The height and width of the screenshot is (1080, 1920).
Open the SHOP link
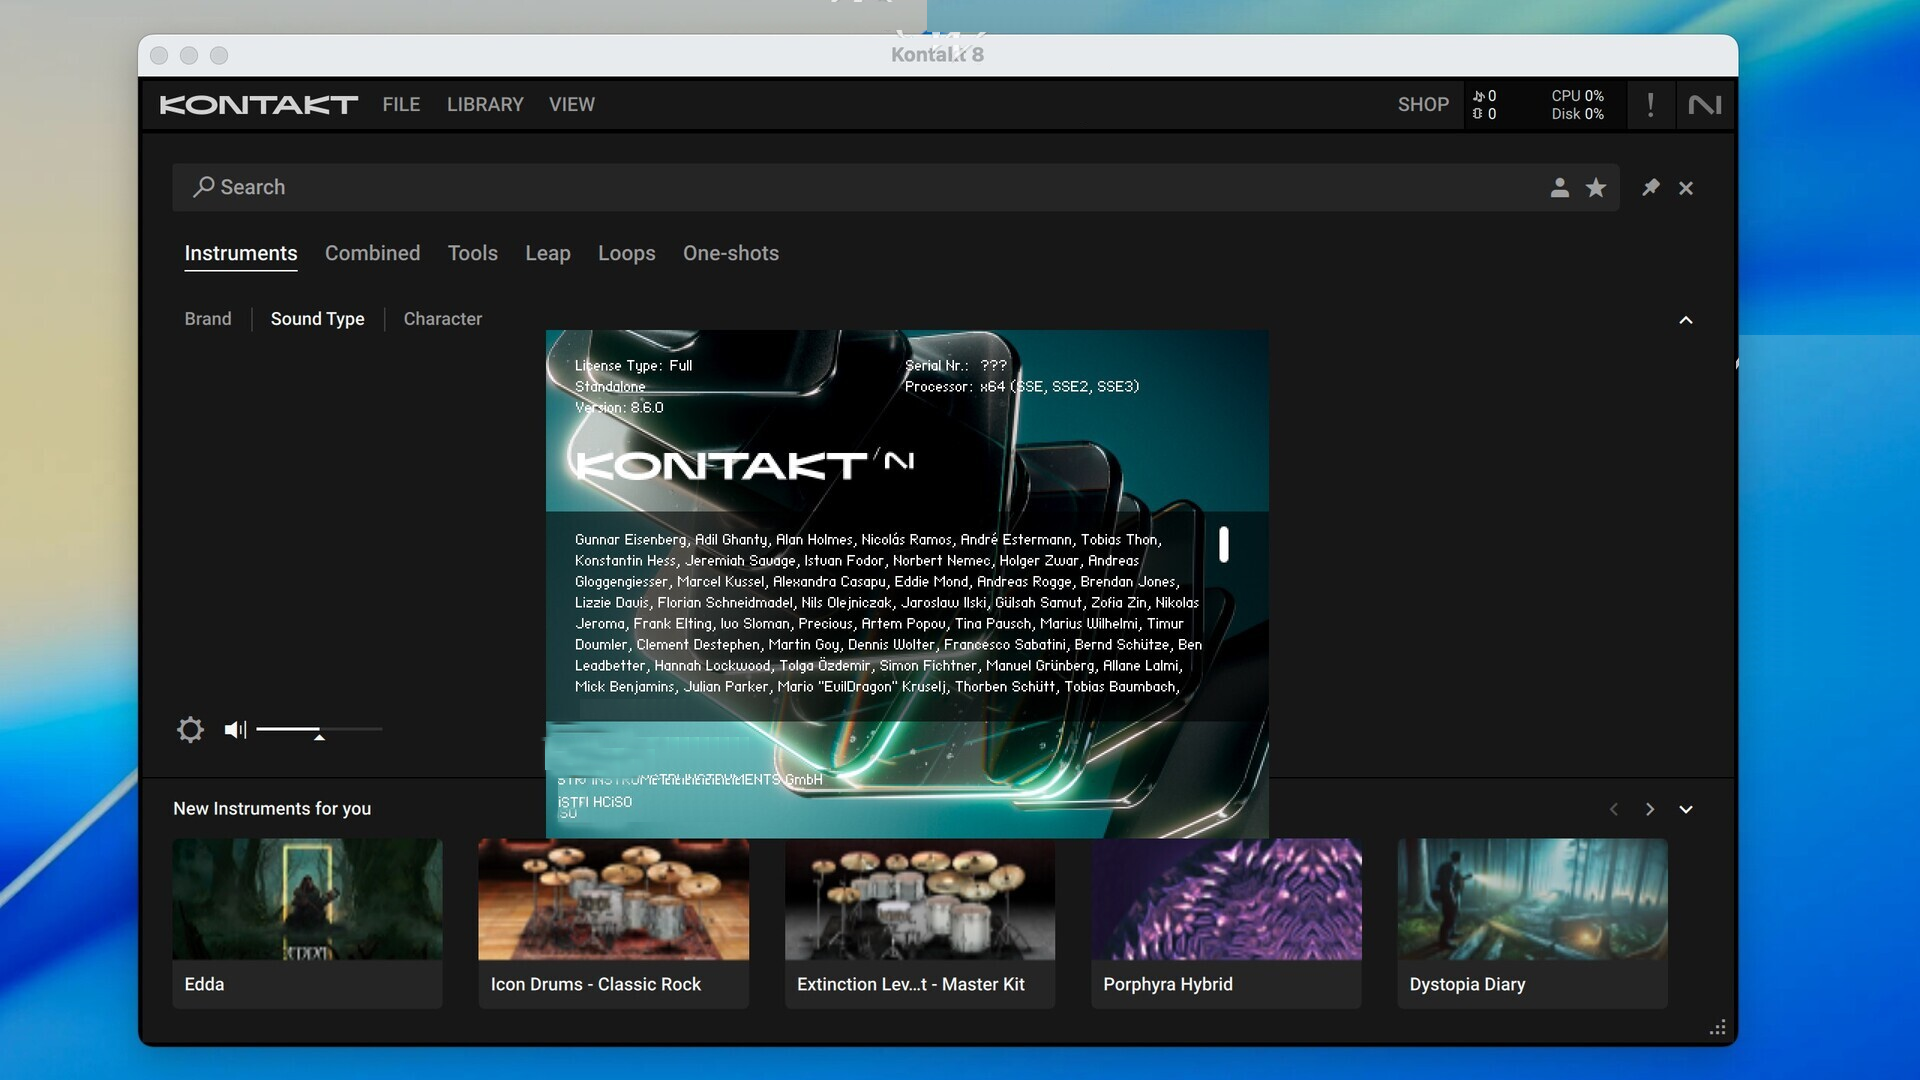click(x=1423, y=105)
